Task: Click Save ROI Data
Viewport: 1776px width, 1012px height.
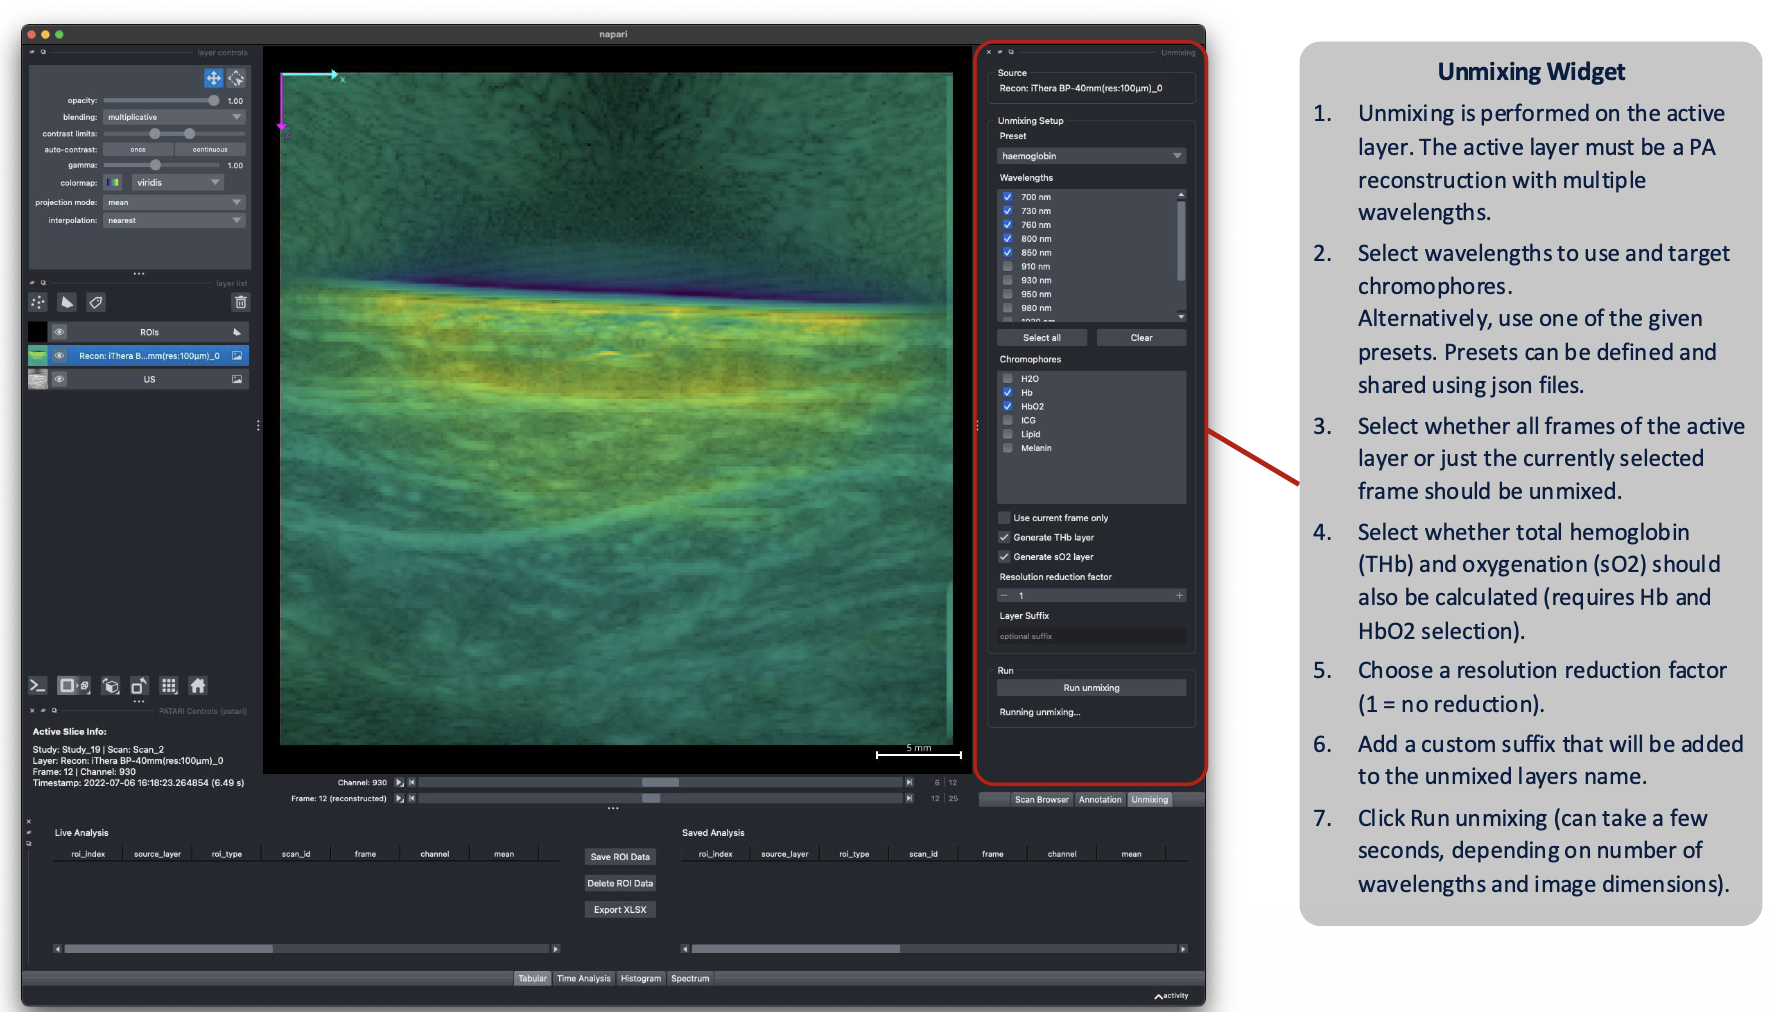Action: pyautogui.click(x=620, y=857)
